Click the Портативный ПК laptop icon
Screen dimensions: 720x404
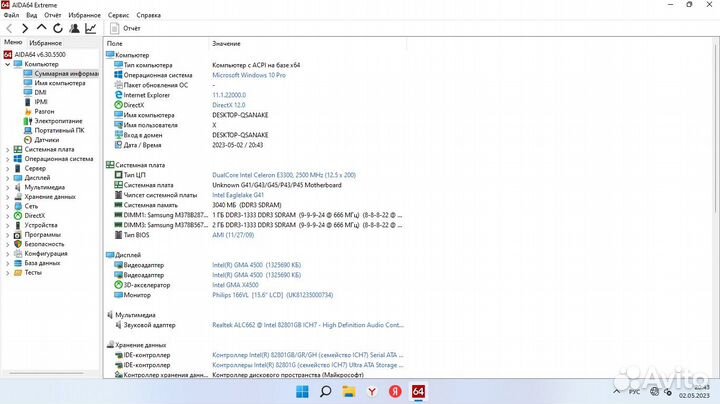[28, 130]
